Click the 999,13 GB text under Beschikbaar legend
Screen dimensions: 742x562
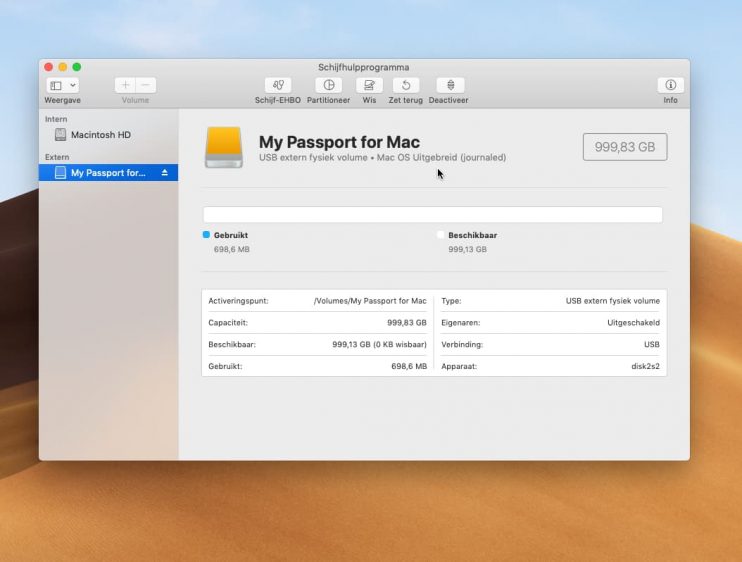[x=468, y=249]
